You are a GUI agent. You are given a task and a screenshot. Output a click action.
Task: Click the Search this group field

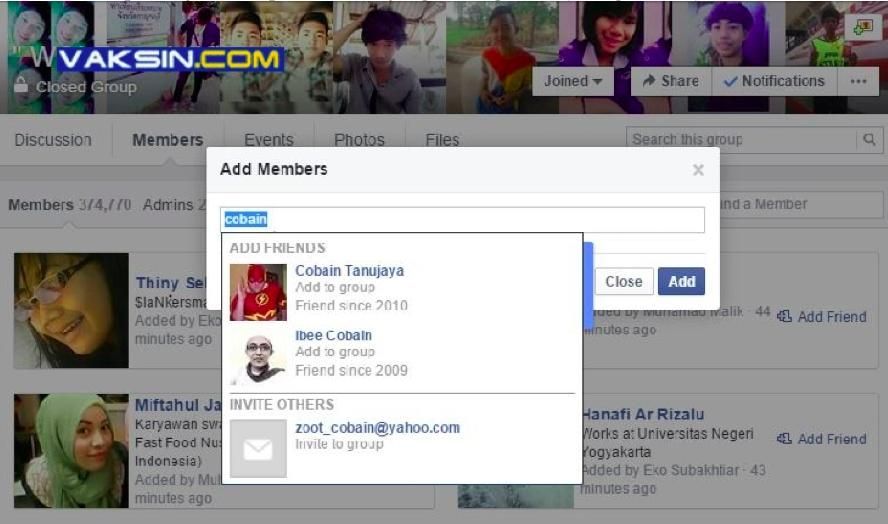pos(740,140)
